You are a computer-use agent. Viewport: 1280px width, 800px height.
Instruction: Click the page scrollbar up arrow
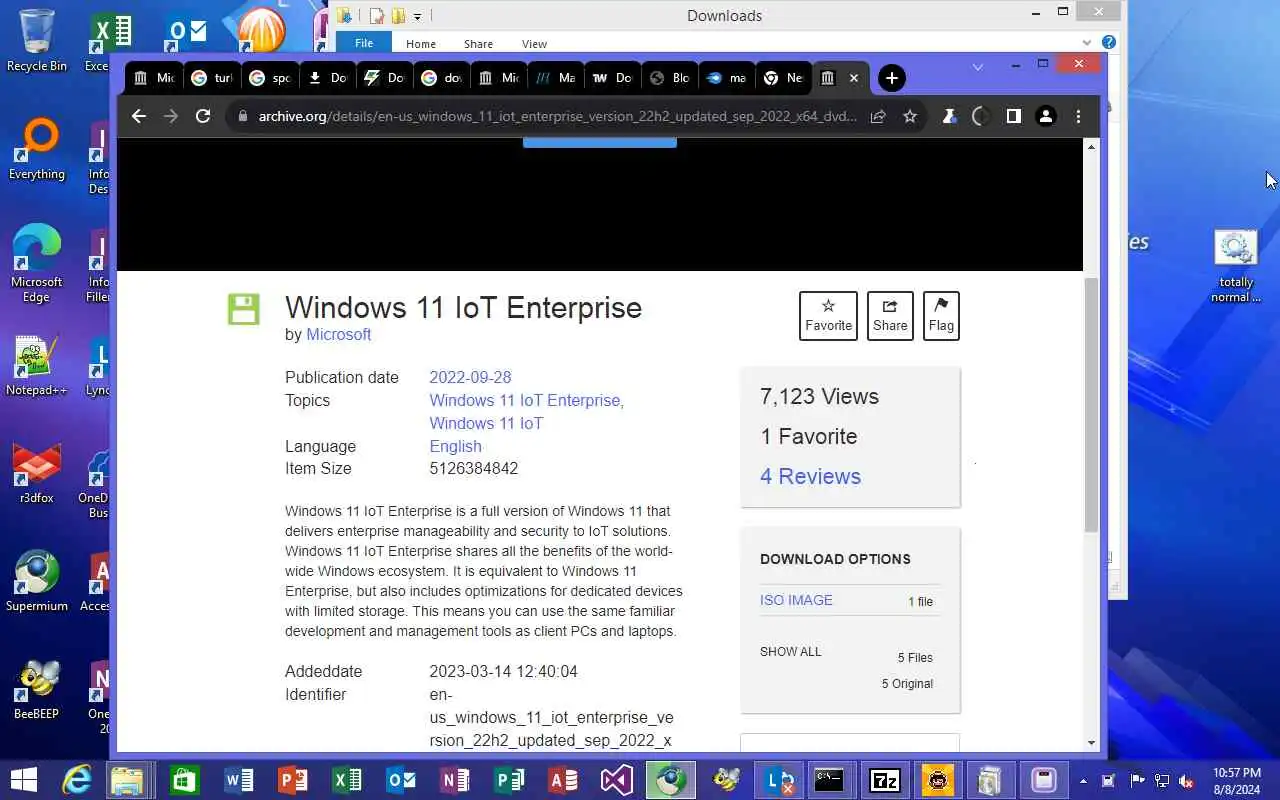click(x=1091, y=147)
